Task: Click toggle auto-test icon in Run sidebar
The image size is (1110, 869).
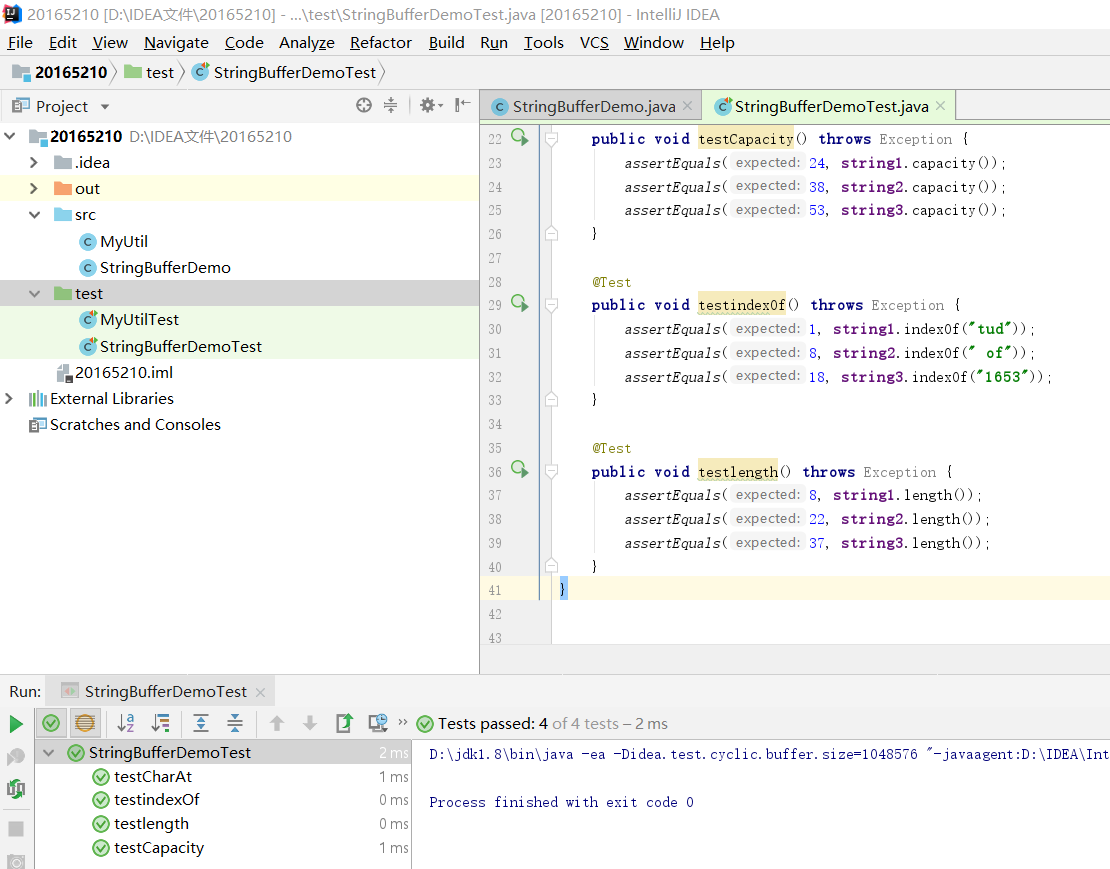Action: click(x=16, y=788)
